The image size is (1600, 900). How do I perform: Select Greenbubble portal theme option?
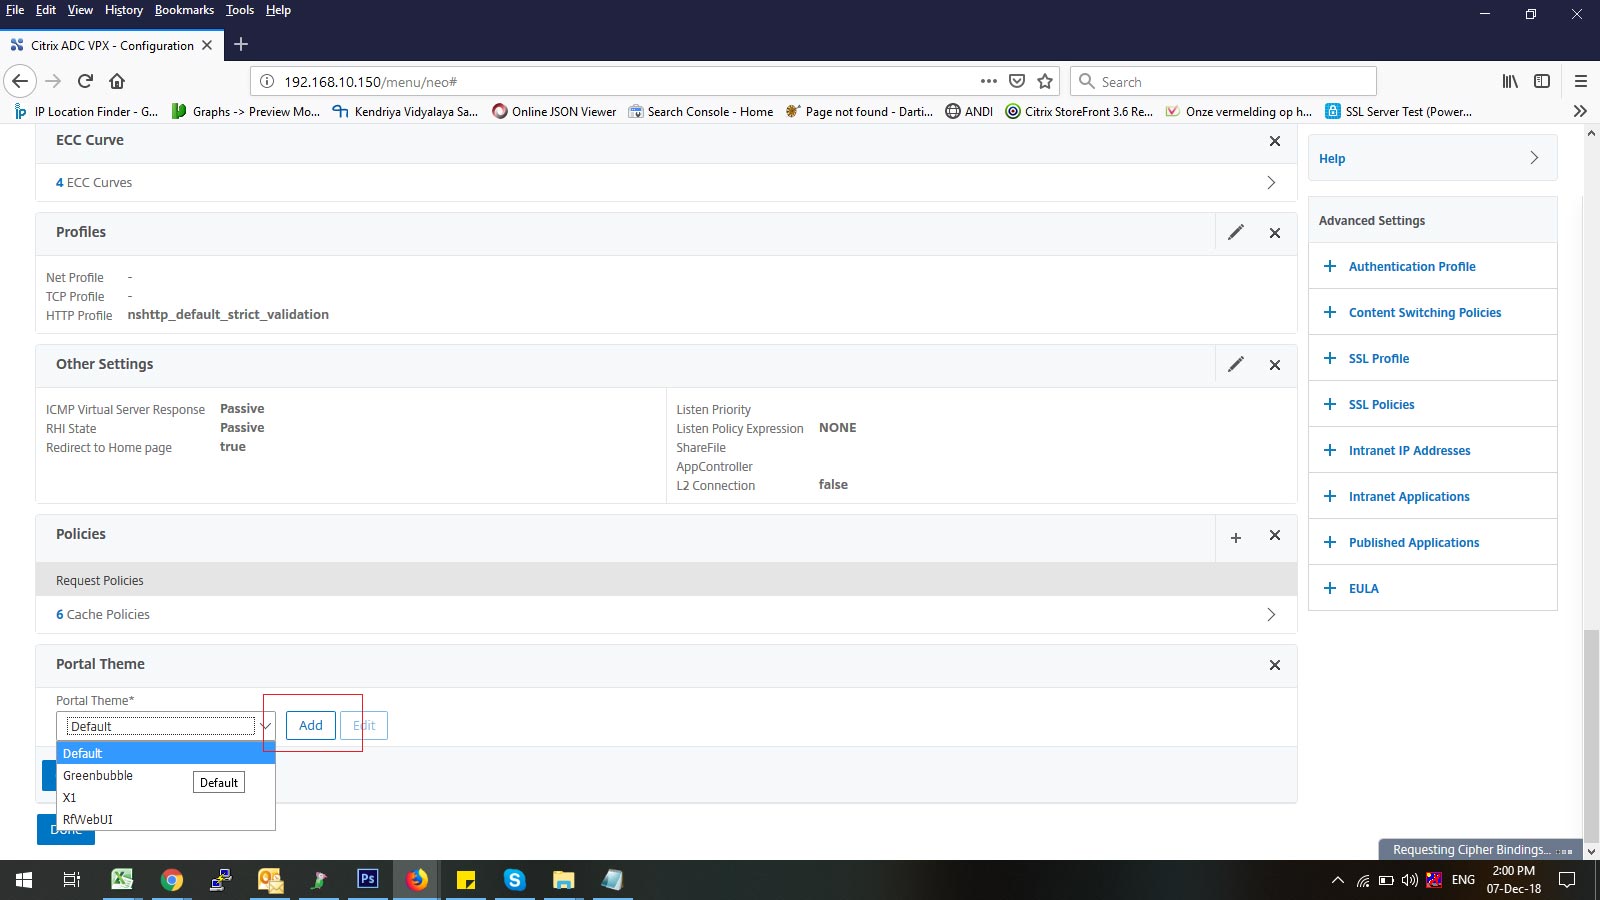(166, 775)
